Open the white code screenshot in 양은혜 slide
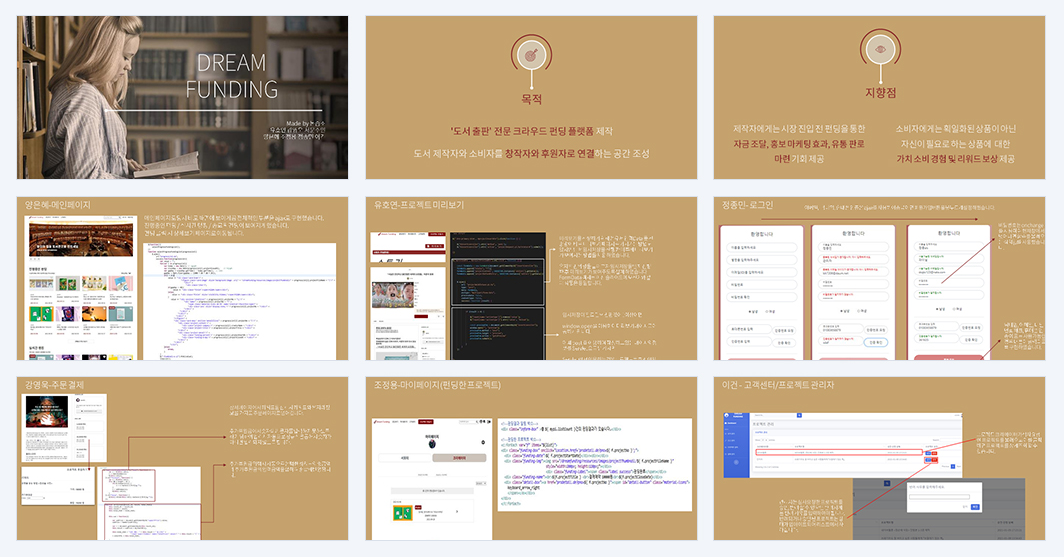Viewport: 1064px width, 557px height. (x=240, y=301)
